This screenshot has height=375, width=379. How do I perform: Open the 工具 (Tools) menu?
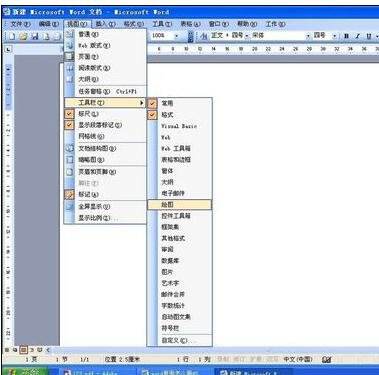pos(162,24)
